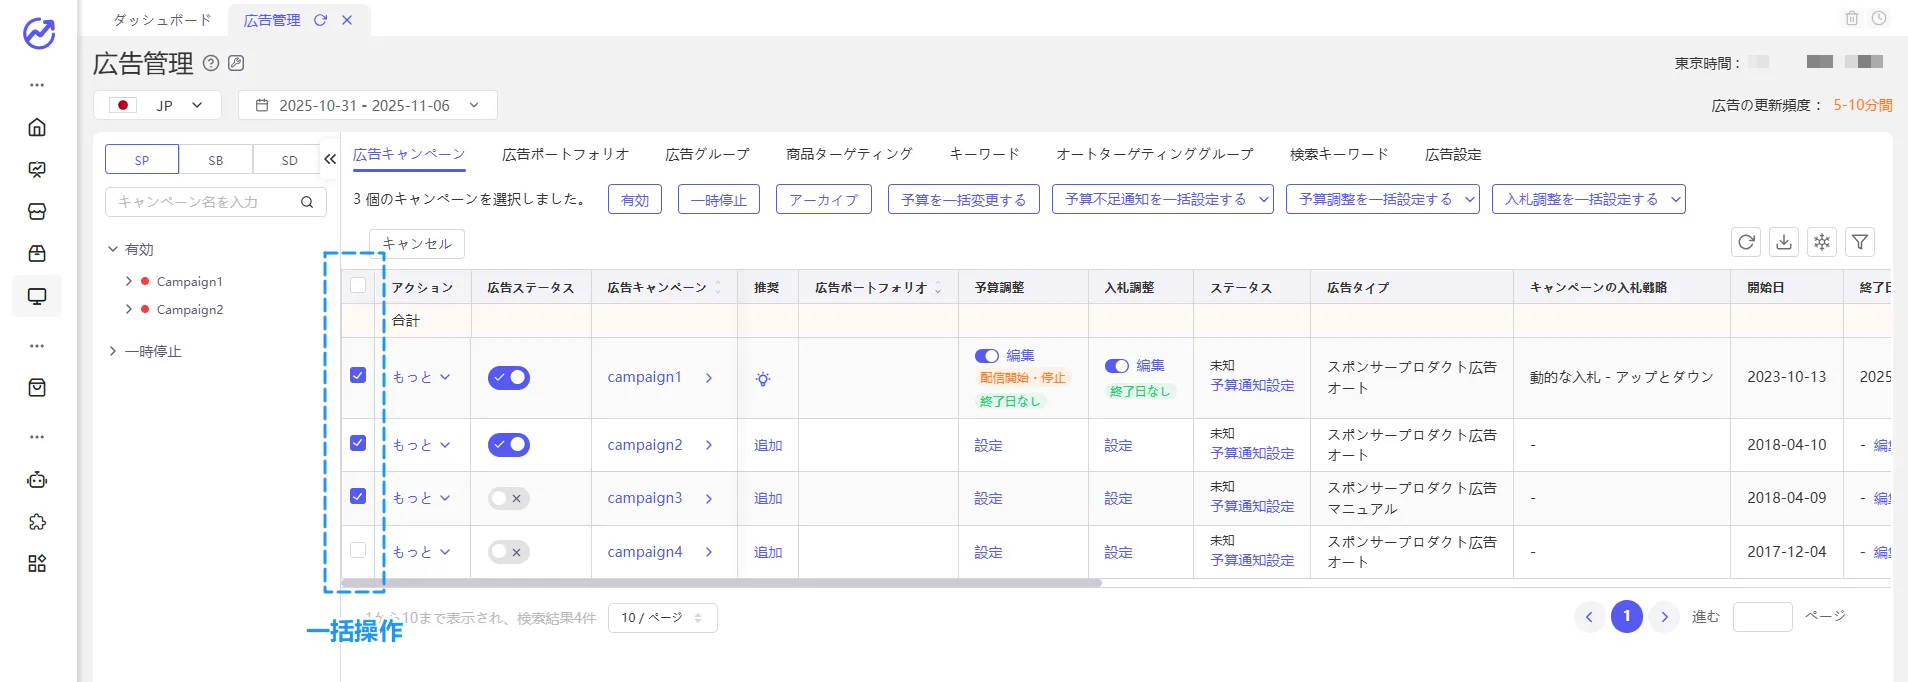The width and height of the screenshot is (1908, 682).
Task: Expand 入札調整を一括設定する dropdown
Action: click(1588, 199)
